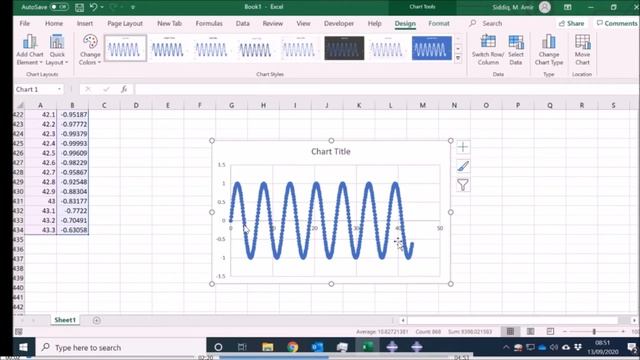Open the Page Layout tab
The height and width of the screenshot is (360, 640).
(x=125, y=23)
